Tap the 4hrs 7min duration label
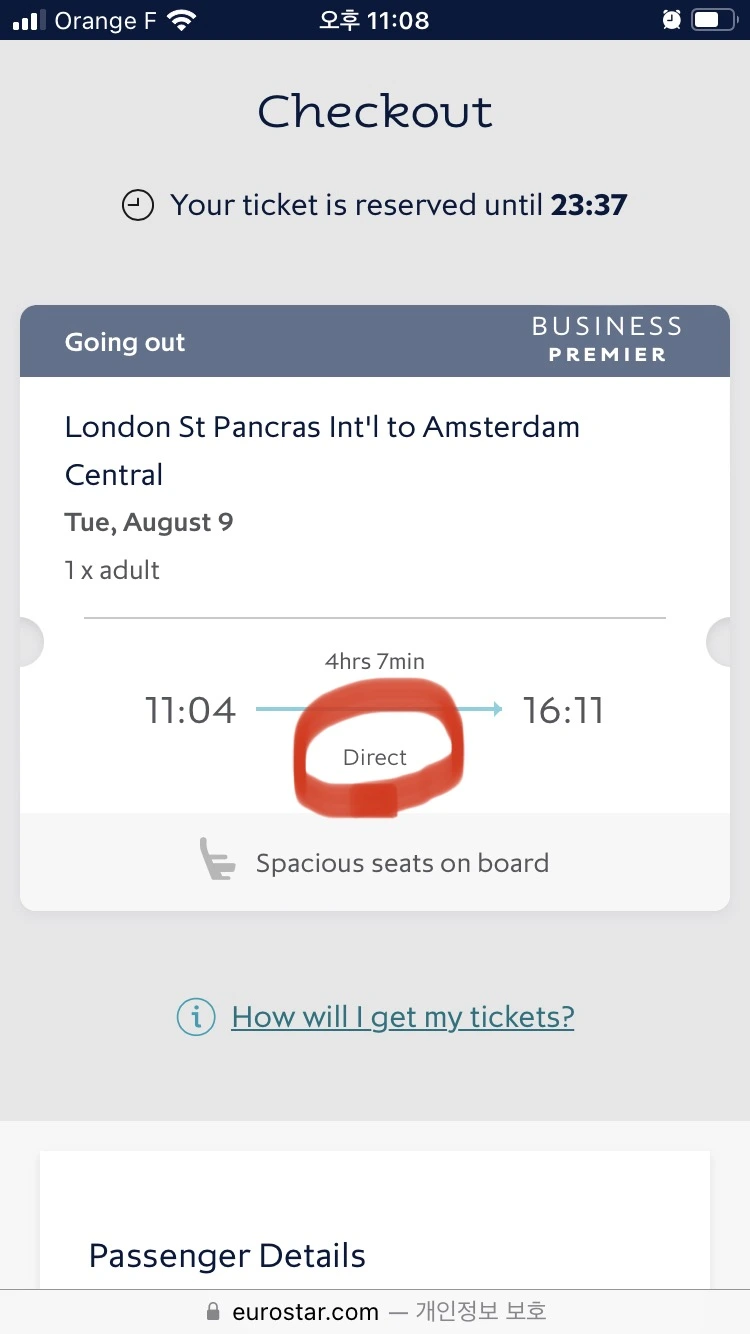The width and height of the screenshot is (750, 1334). tap(375, 661)
